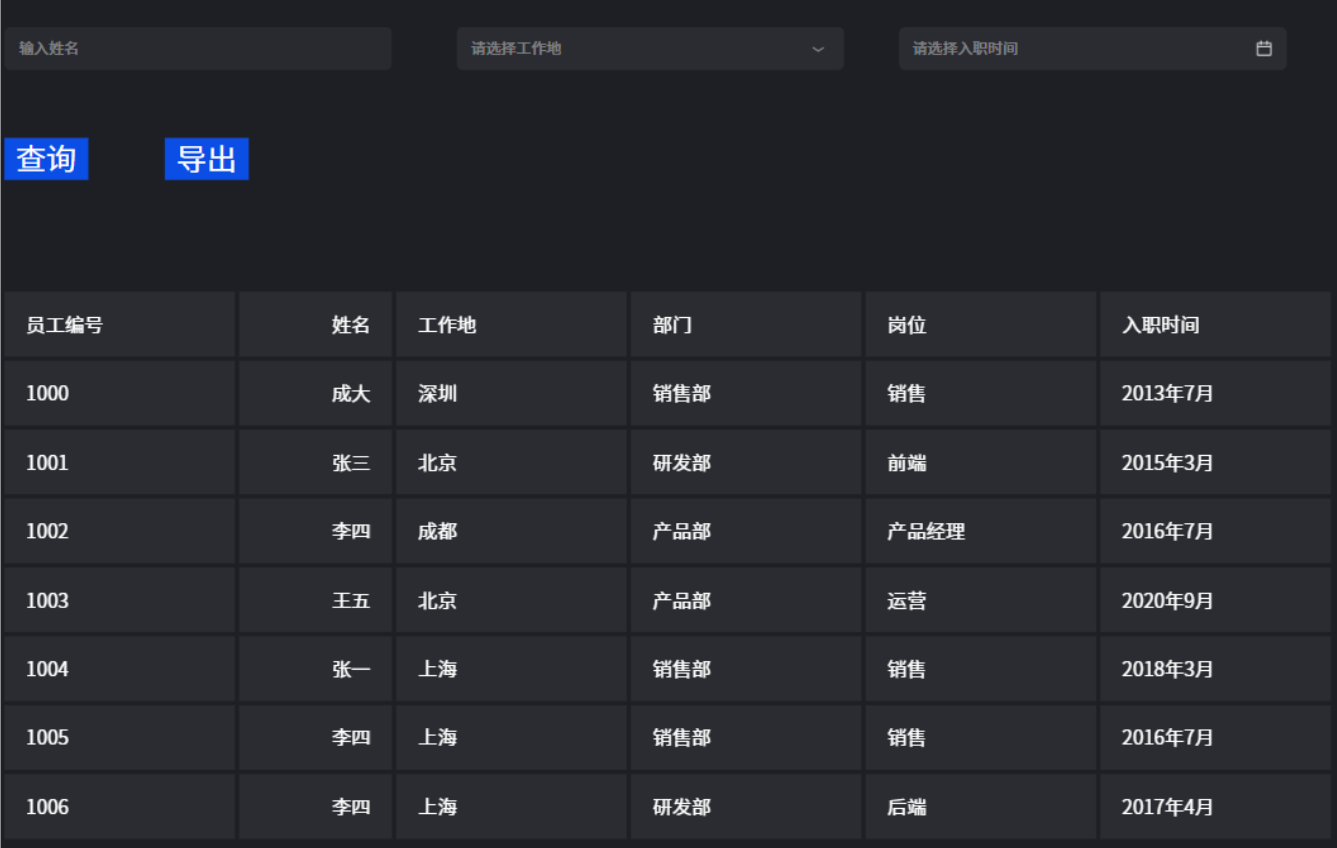The image size is (1337, 848).
Task: Select the 张一 name cell
Action: click(x=316, y=669)
